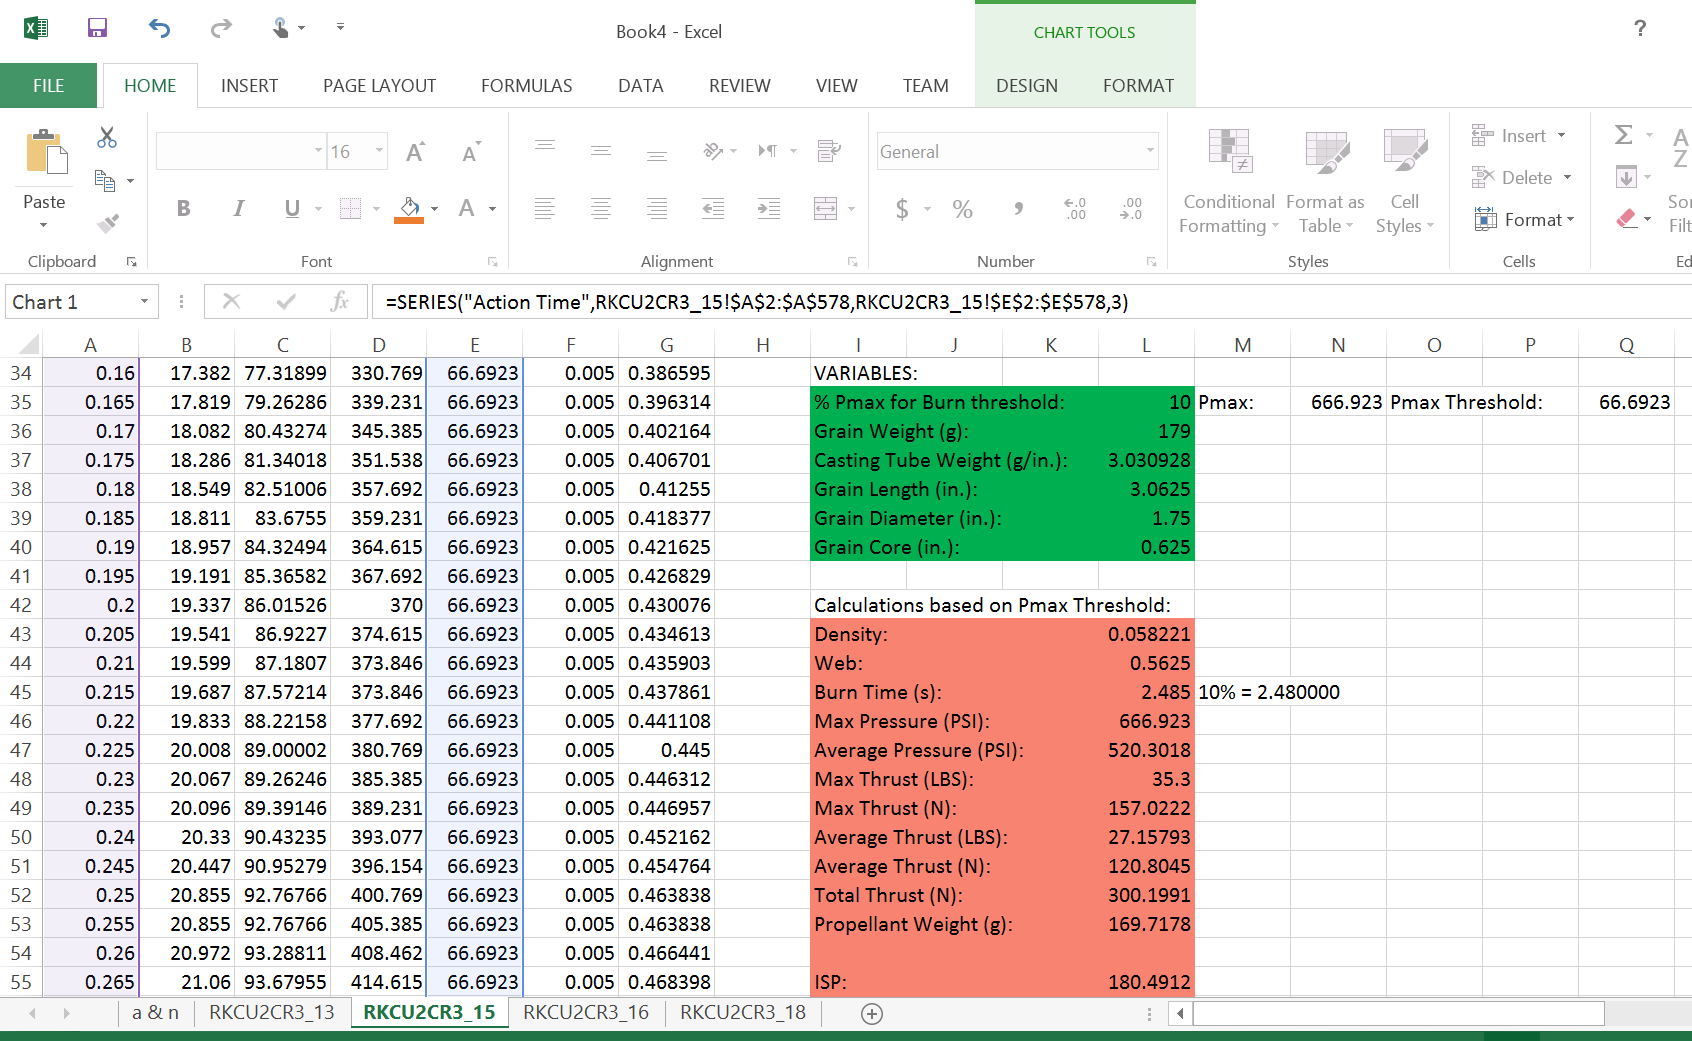The image size is (1692, 1041).
Task: Open the font size dropdown
Action: (x=378, y=150)
